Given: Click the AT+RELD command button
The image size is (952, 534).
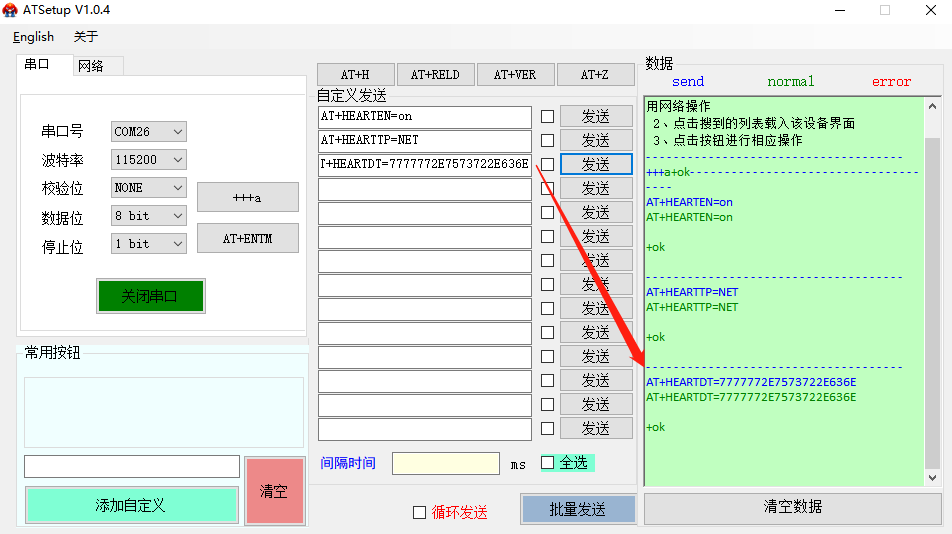Looking at the screenshot, I should click(435, 75).
